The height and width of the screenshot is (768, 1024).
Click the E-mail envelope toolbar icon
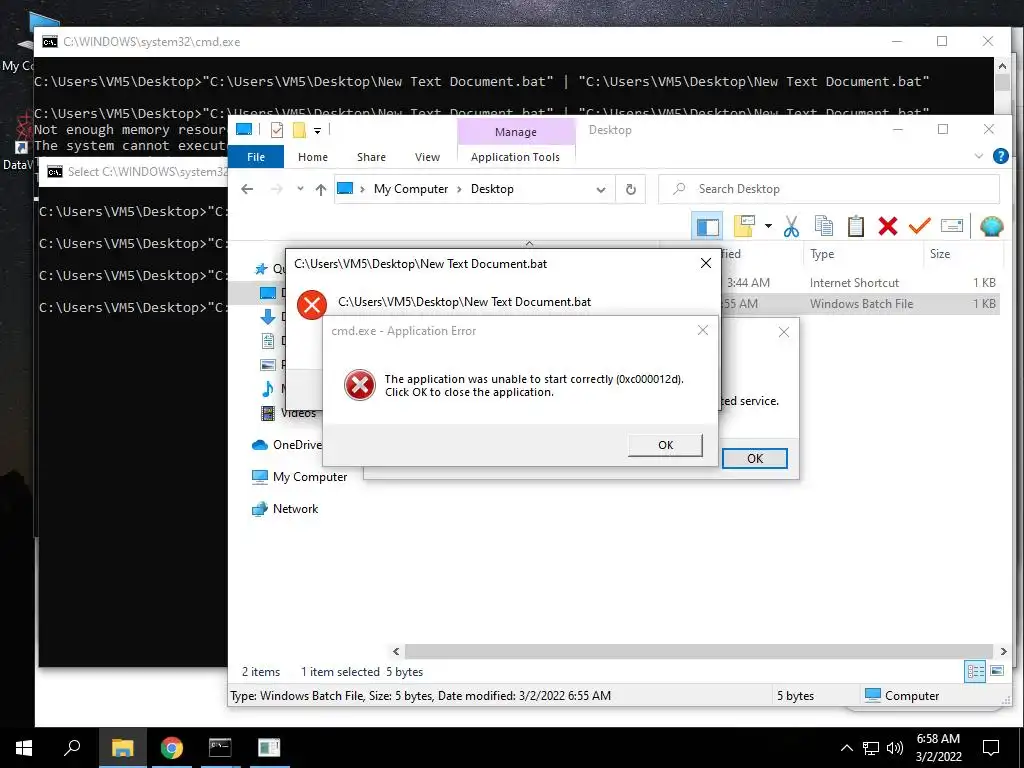coord(952,227)
